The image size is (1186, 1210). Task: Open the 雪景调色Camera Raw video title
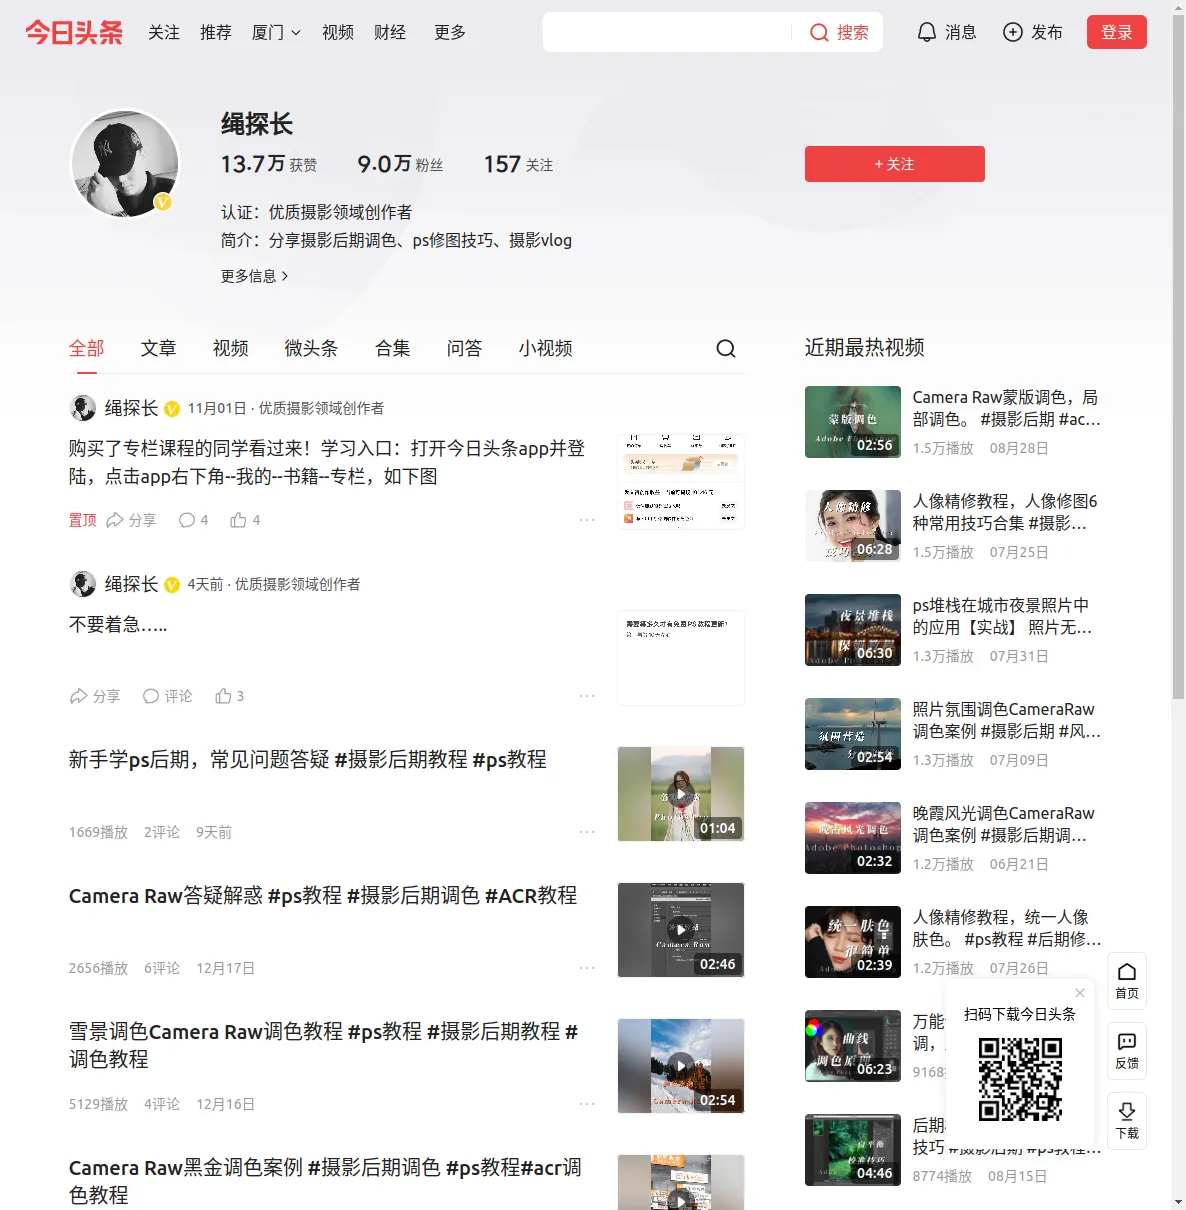(324, 1045)
